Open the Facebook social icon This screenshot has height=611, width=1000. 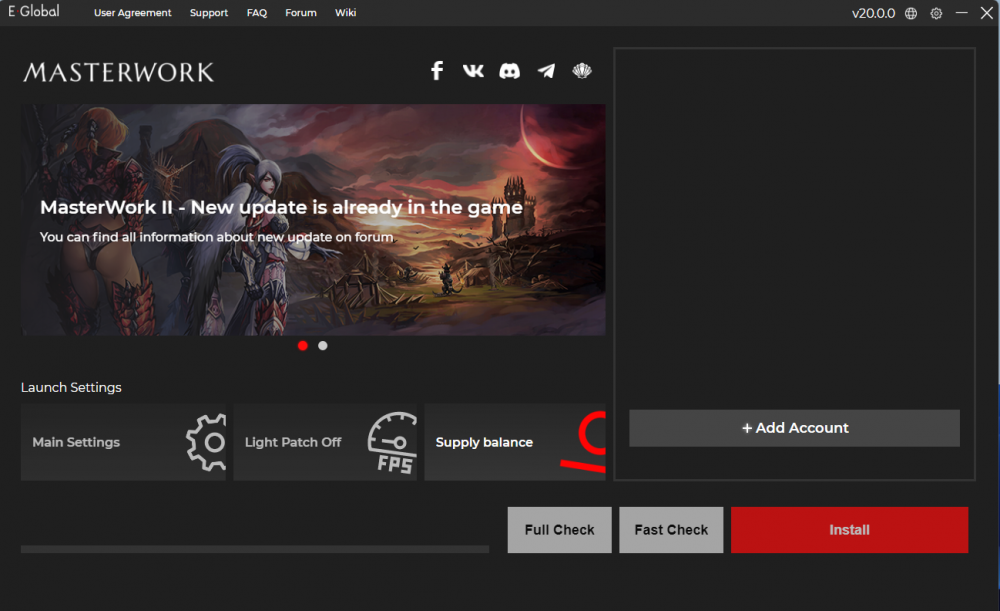point(437,70)
